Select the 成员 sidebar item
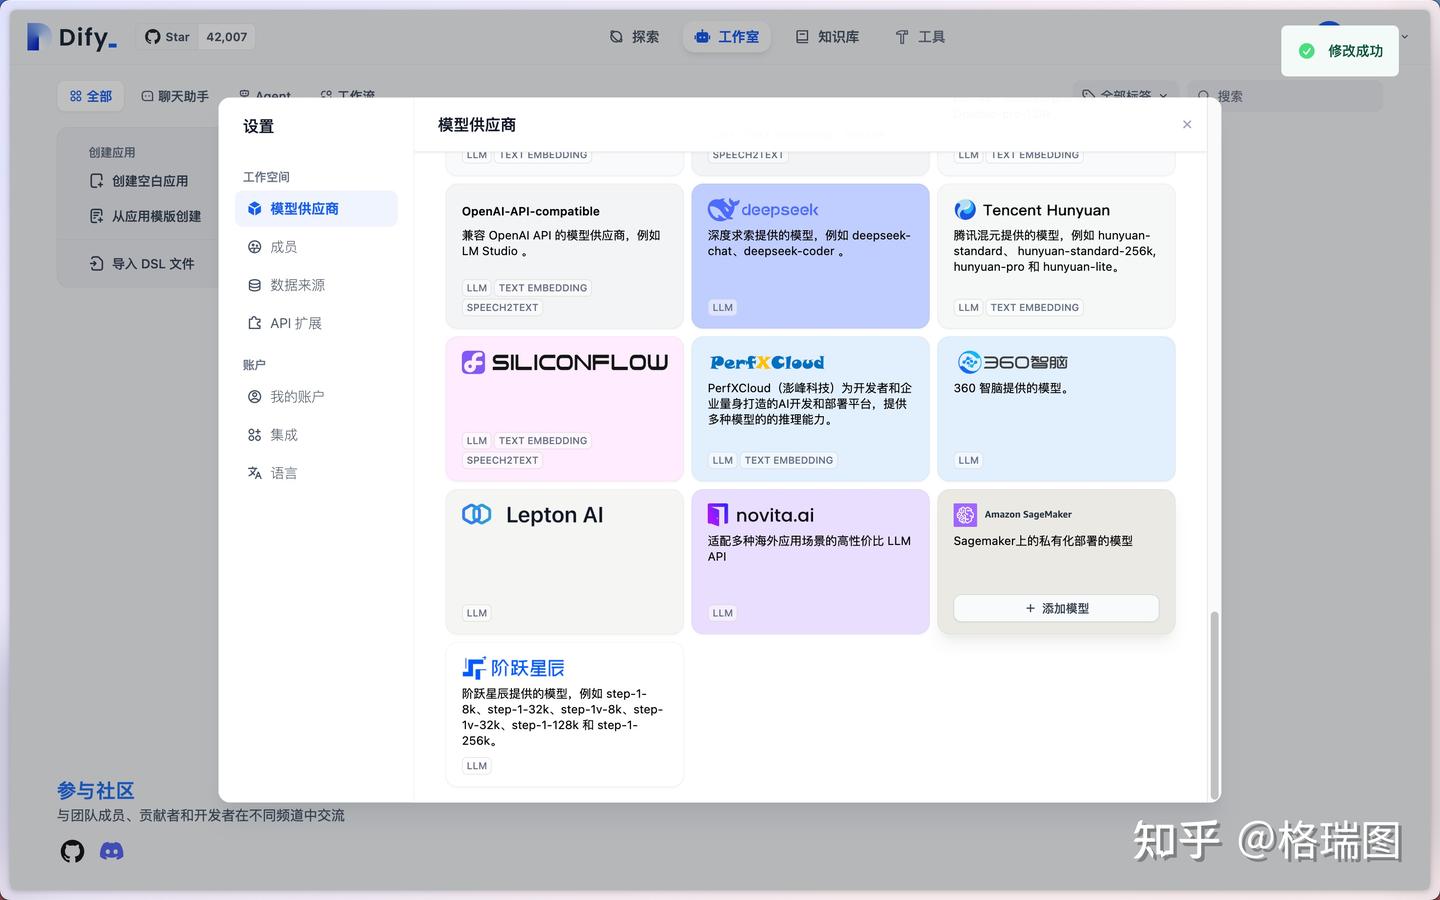The width and height of the screenshot is (1440, 900). [283, 246]
